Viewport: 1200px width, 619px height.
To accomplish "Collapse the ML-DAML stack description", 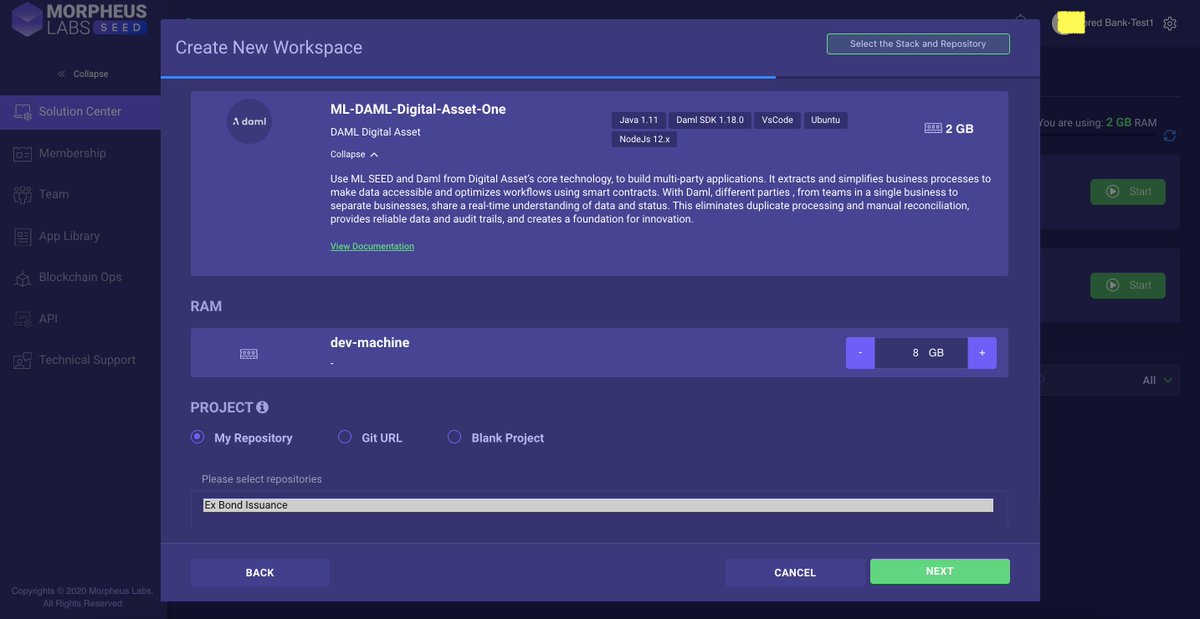I will pyautogui.click(x=354, y=155).
